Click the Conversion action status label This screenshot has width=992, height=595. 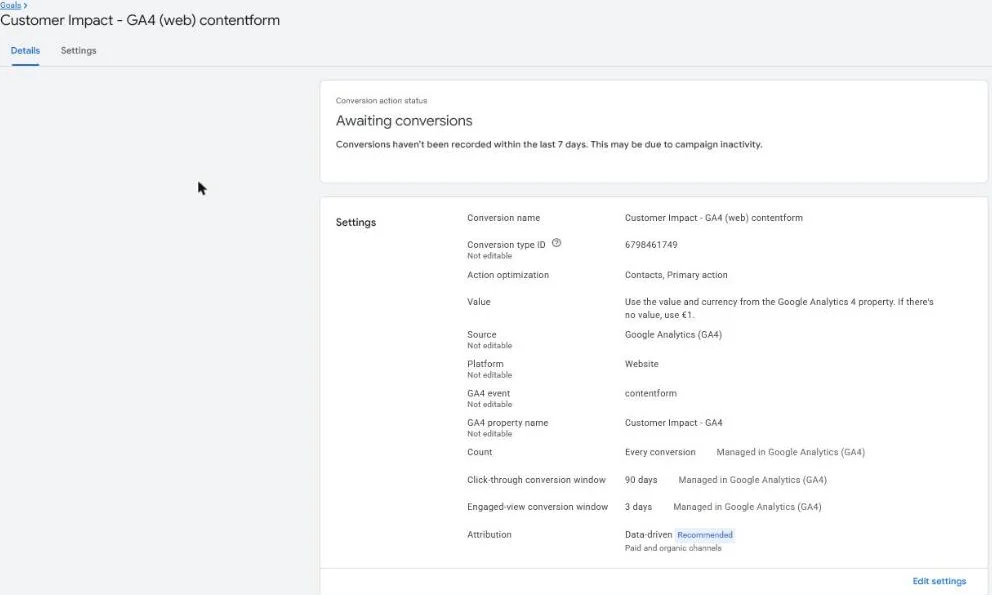pyautogui.click(x=381, y=101)
